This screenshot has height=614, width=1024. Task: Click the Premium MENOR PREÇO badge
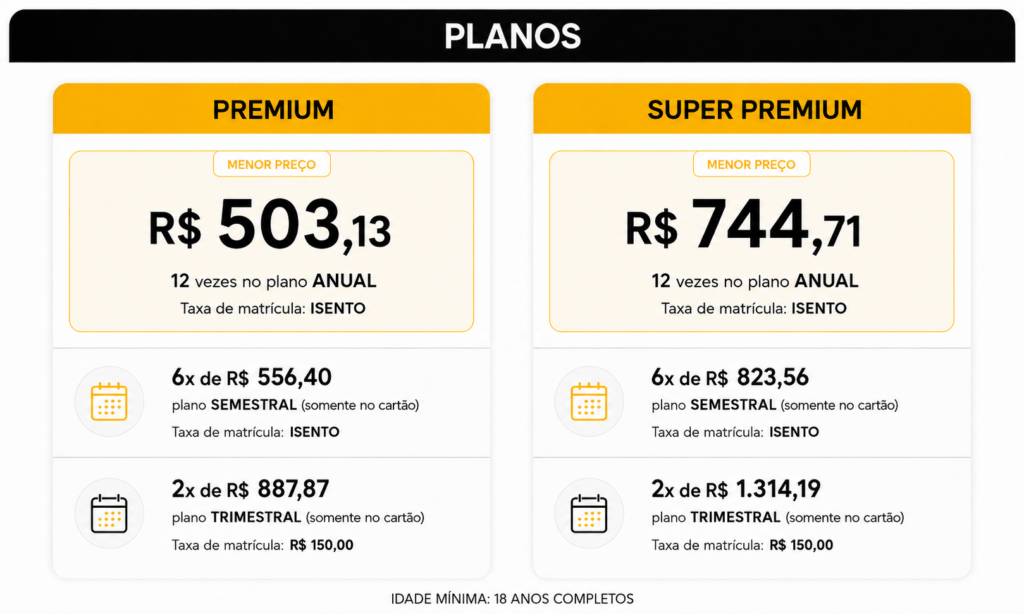(272, 164)
